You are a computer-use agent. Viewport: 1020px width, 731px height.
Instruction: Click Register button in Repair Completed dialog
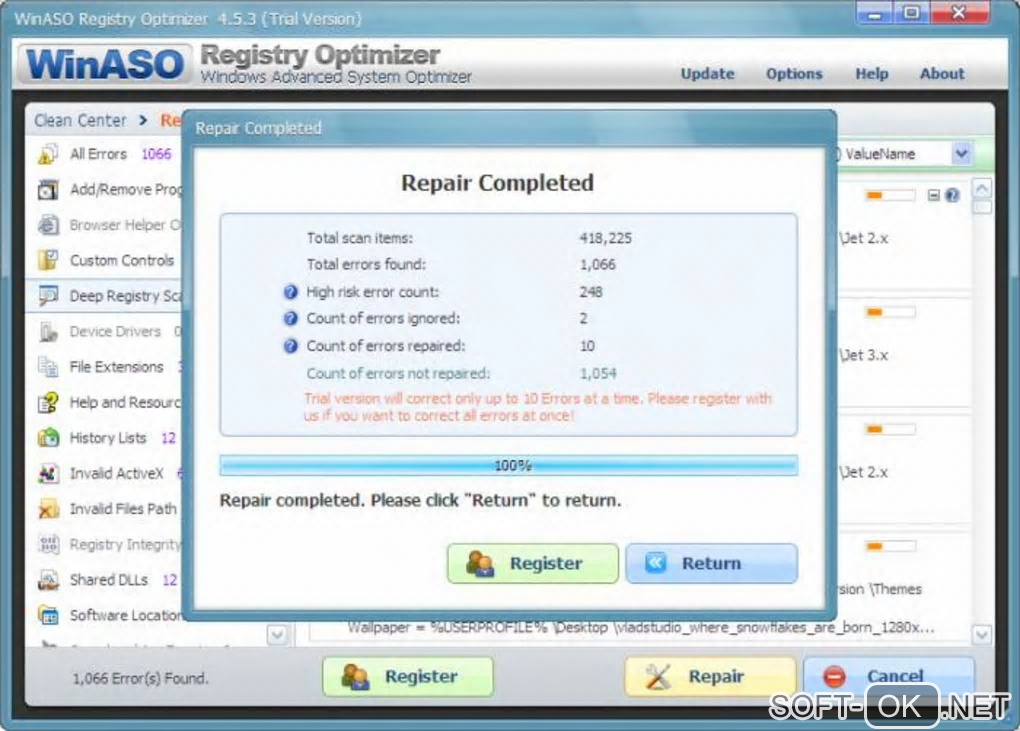[533, 563]
